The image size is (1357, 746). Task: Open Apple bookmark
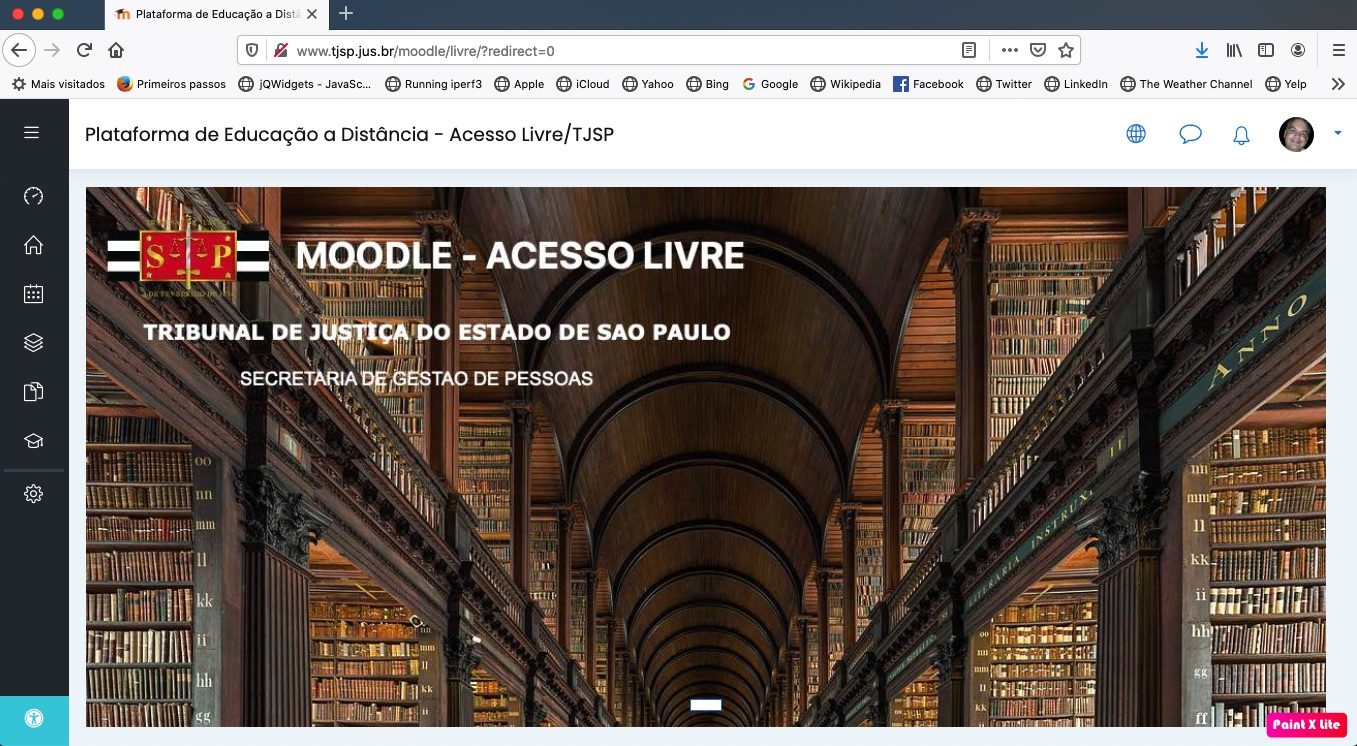pyautogui.click(x=519, y=84)
